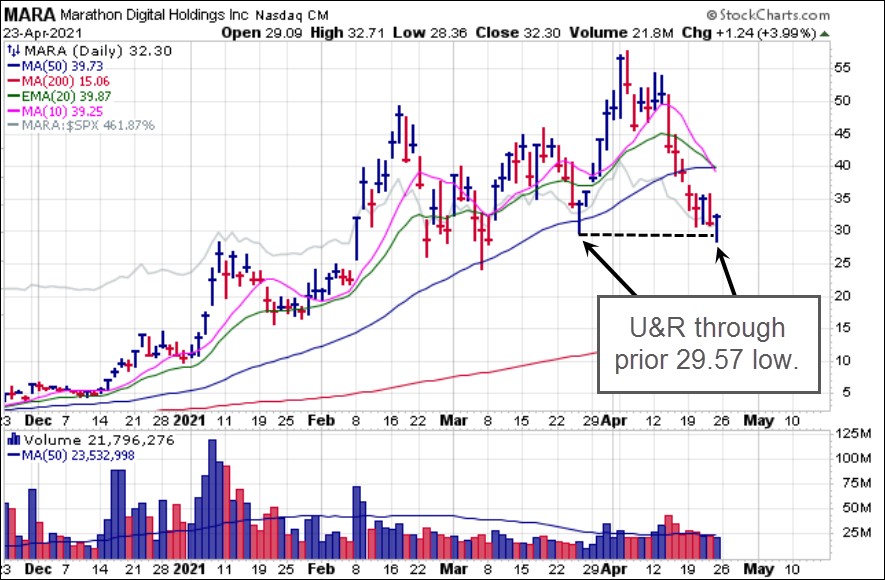Click the 100M label on the volume axis

[852, 458]
